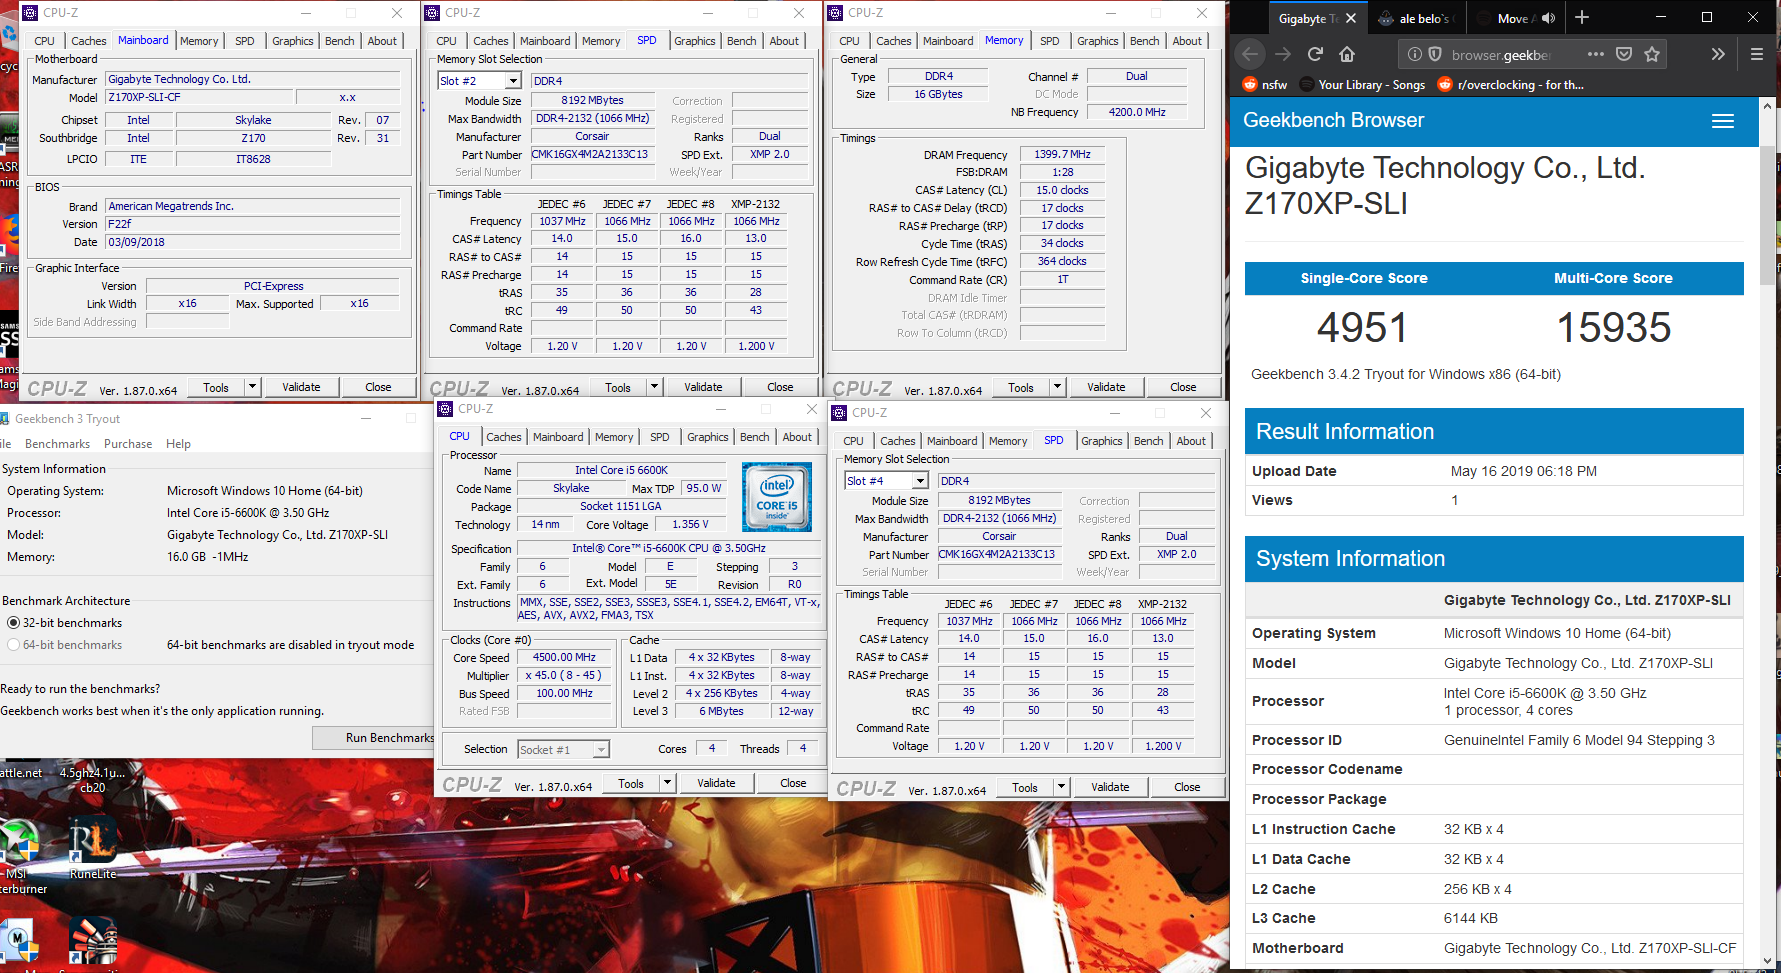Viewport: 1781px width, 973px height.
Task: Select 64-bit benchmarks radio button
Action: (14, 645)
